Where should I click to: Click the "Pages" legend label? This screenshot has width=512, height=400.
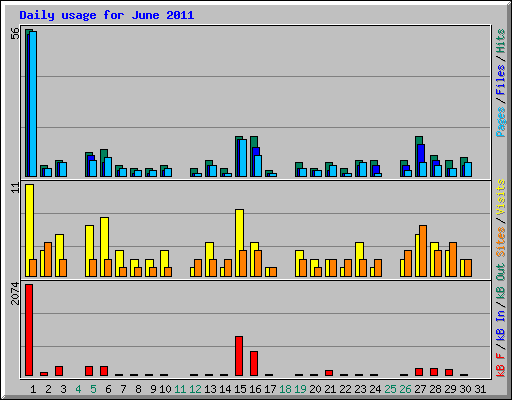[501, 122]
